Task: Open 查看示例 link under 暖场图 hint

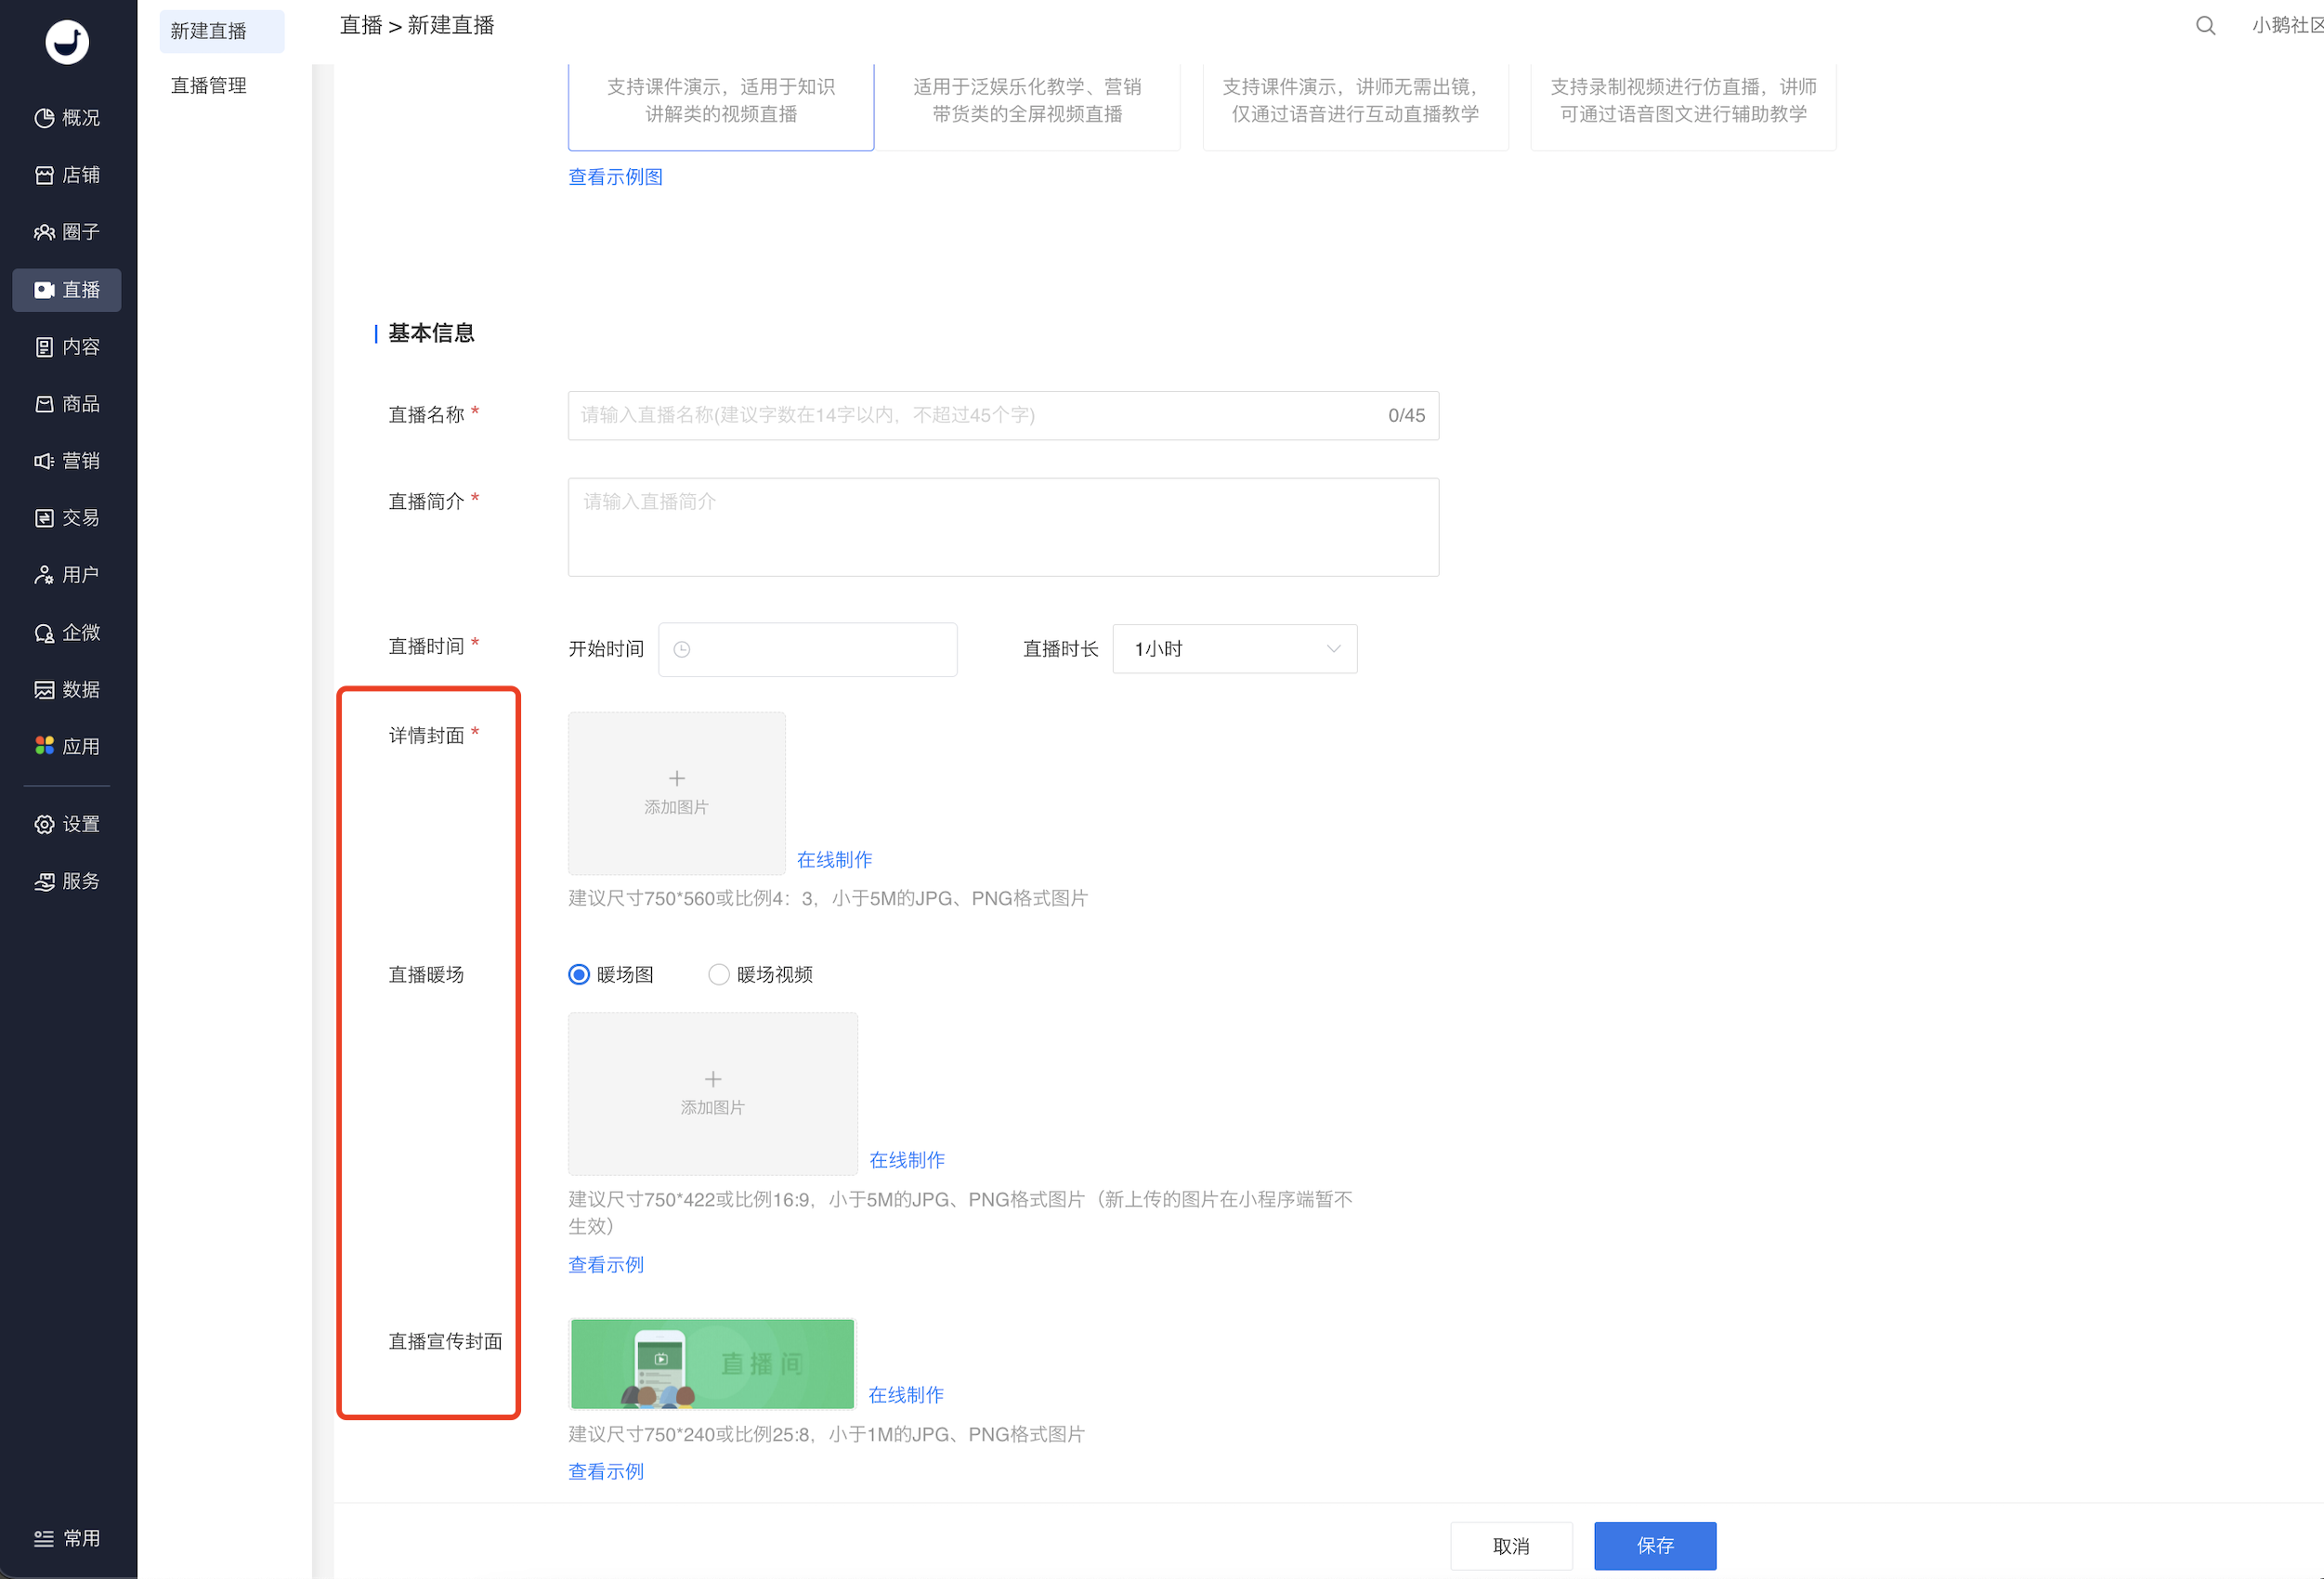Action: tap(606, 1265)
